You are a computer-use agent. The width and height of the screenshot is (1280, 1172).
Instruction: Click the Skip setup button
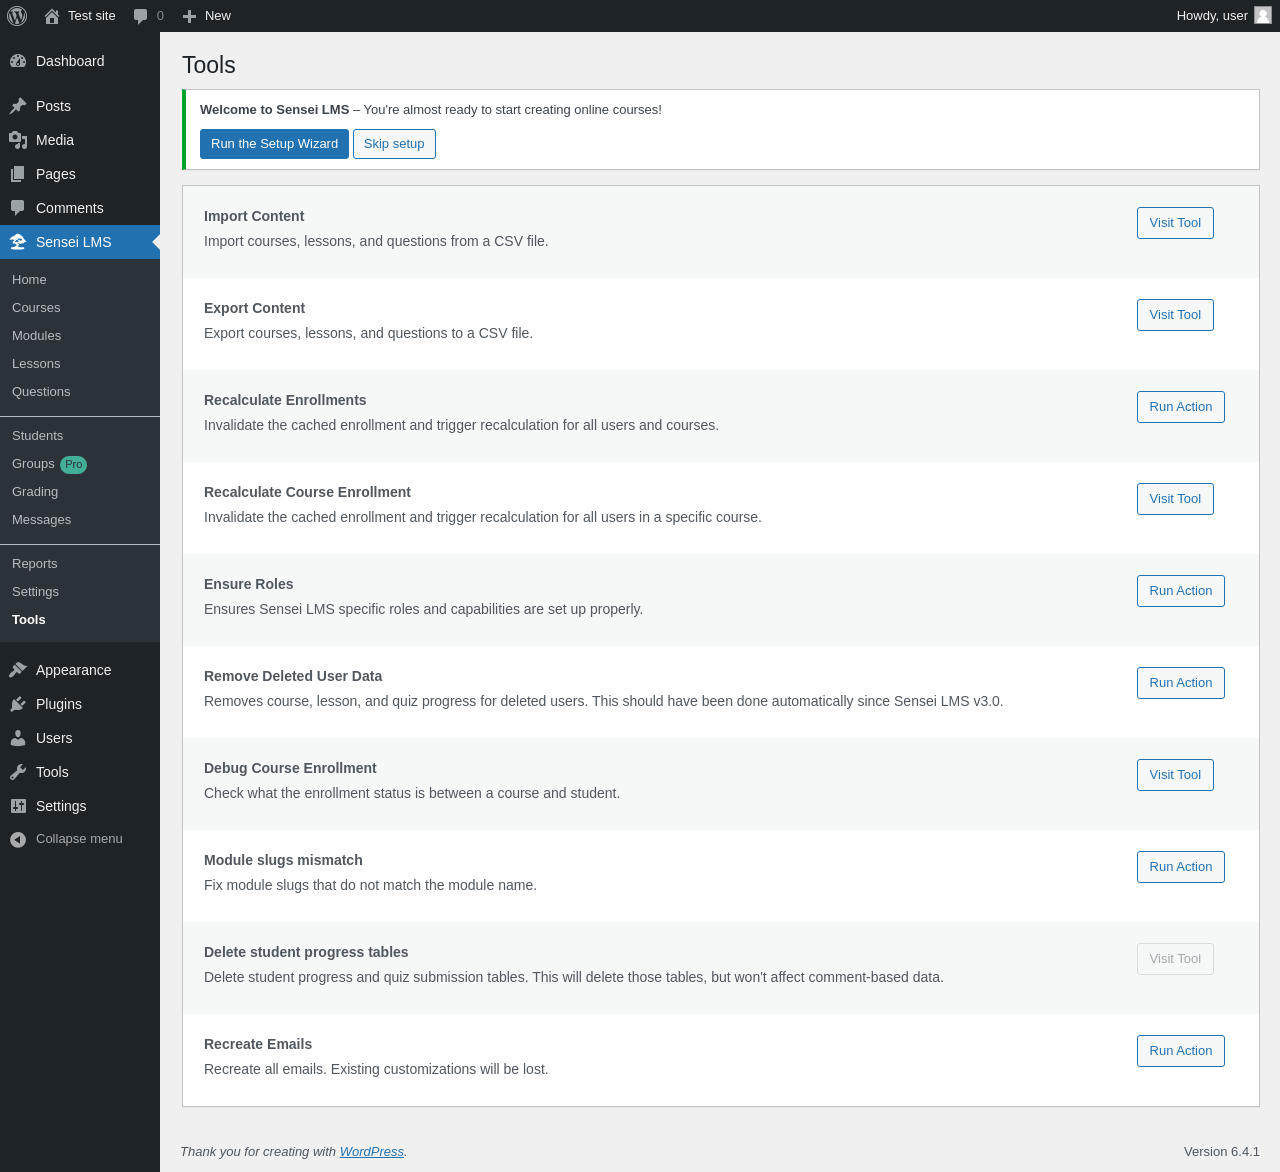[x=394, y=144]
